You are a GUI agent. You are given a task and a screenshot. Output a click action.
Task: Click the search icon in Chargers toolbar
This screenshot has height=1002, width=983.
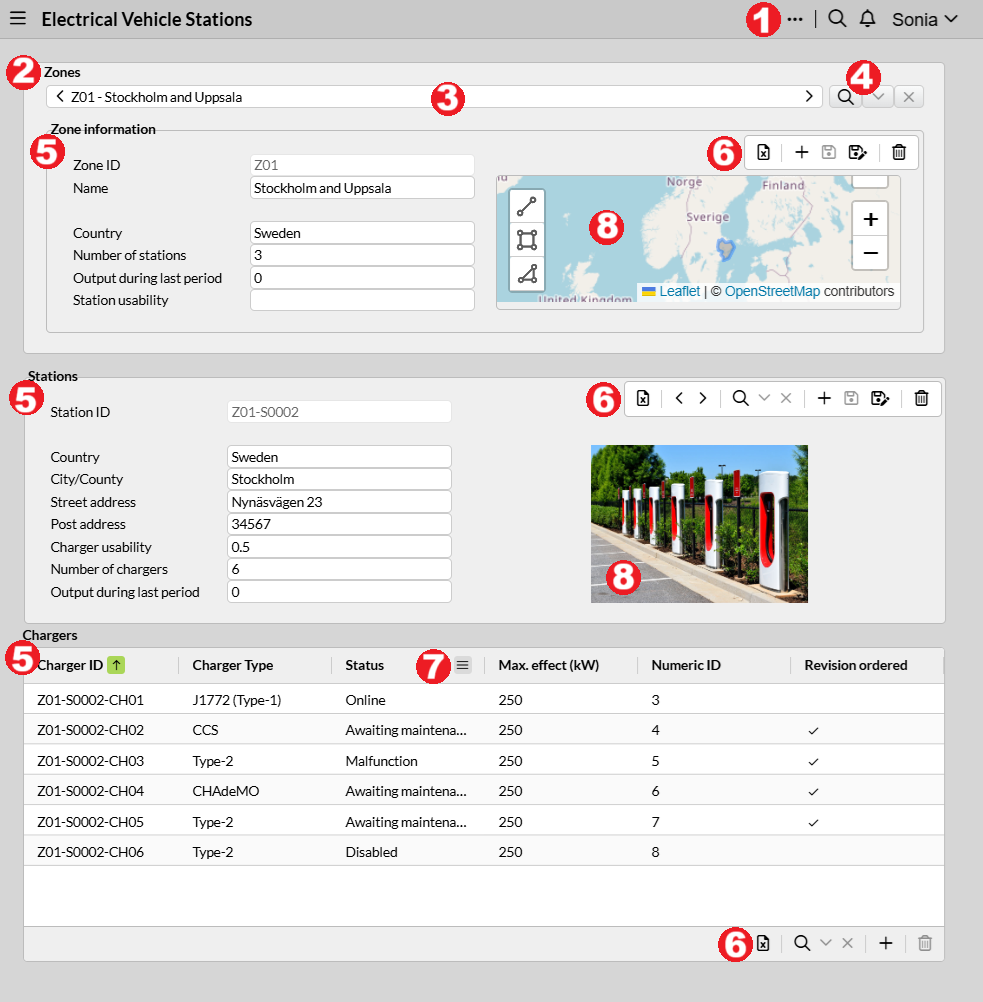click(x=801, y=943)
